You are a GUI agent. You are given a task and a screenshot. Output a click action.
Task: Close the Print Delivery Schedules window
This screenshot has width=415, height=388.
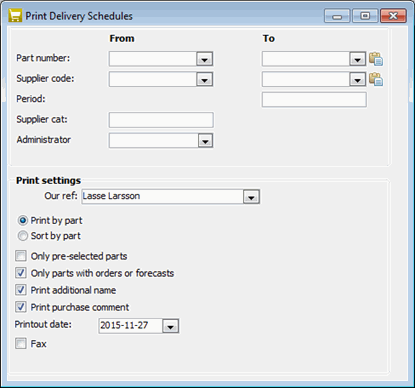point(393,16)
